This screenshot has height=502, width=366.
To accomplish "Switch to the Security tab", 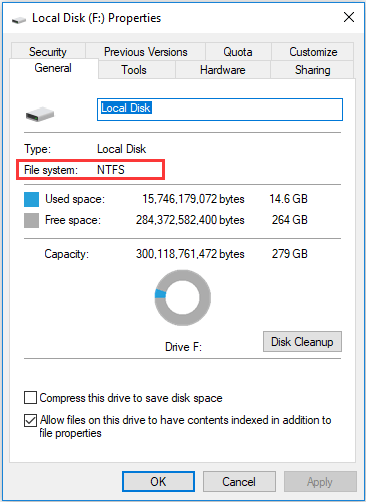I will point(48,51).
